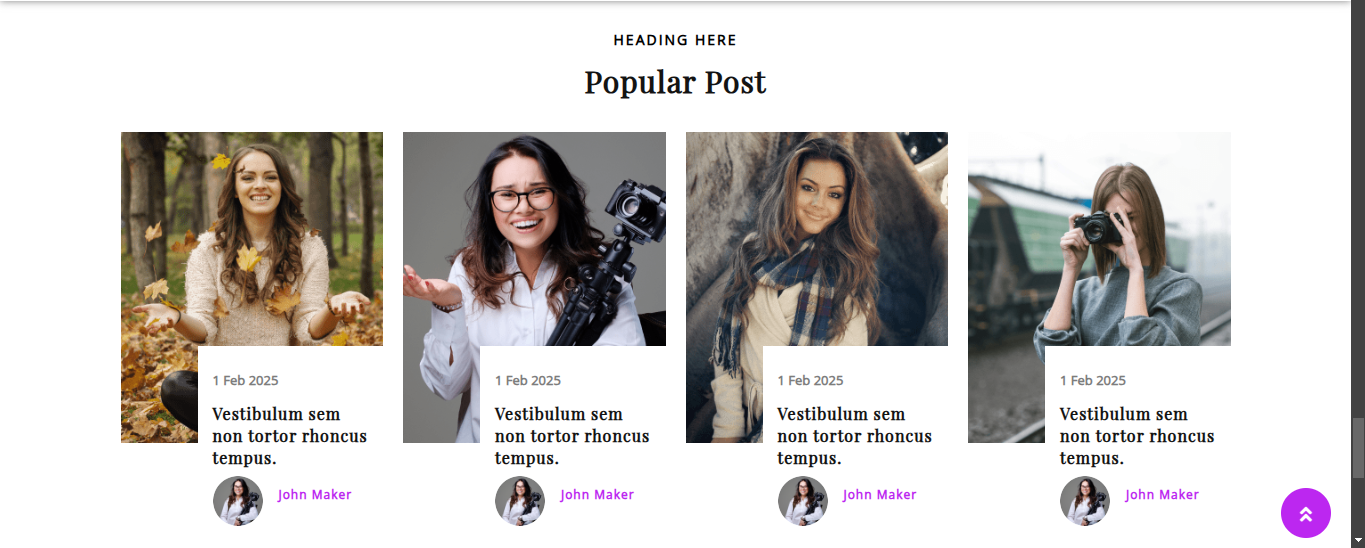Open second post's Vestibulum sem title
The image size is (1365, 548).
(x=572, y=436)
